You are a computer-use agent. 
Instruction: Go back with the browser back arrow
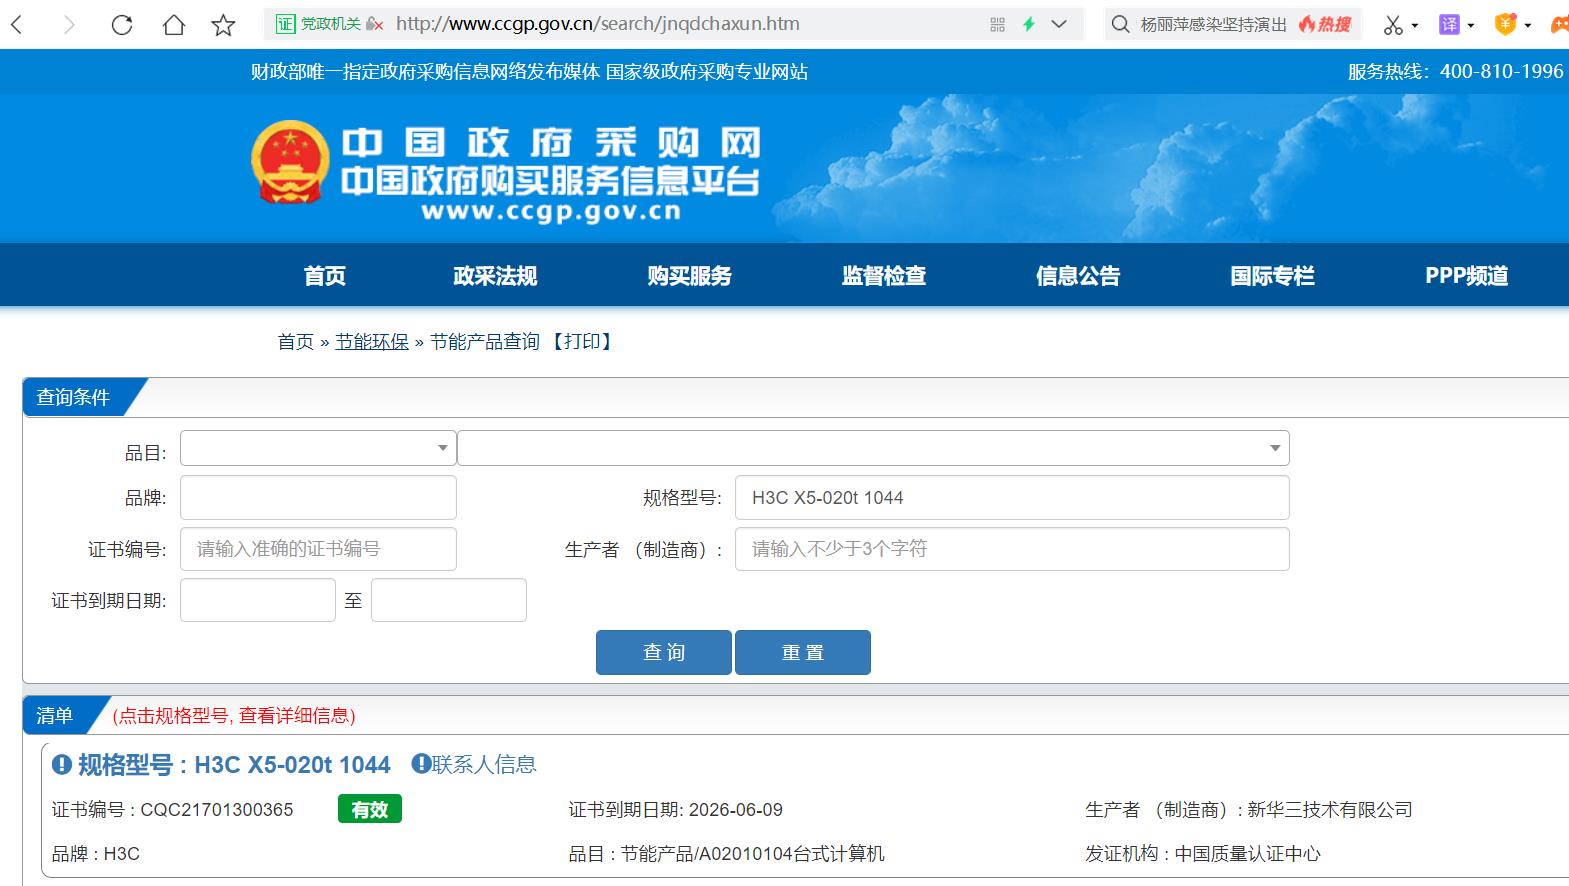(x=16, y=25)
